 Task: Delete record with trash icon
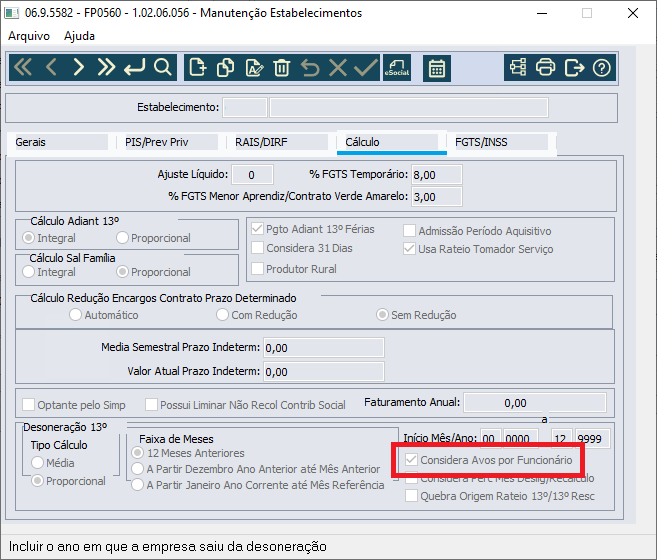coord(282,67)
